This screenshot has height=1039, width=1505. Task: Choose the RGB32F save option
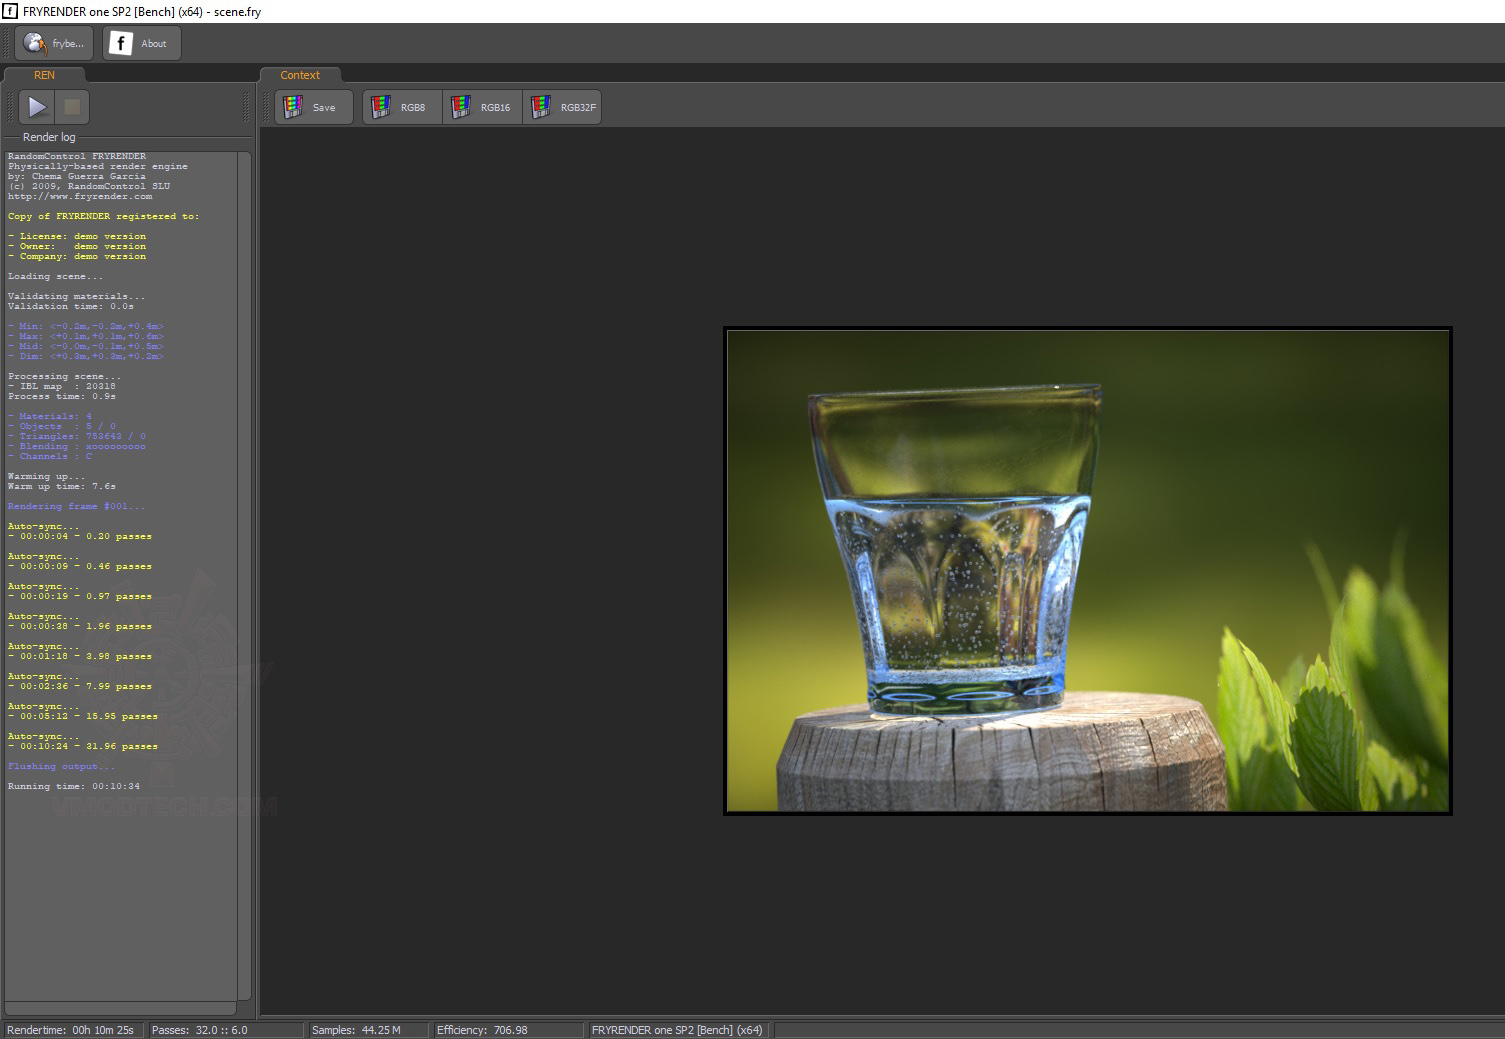562,107
